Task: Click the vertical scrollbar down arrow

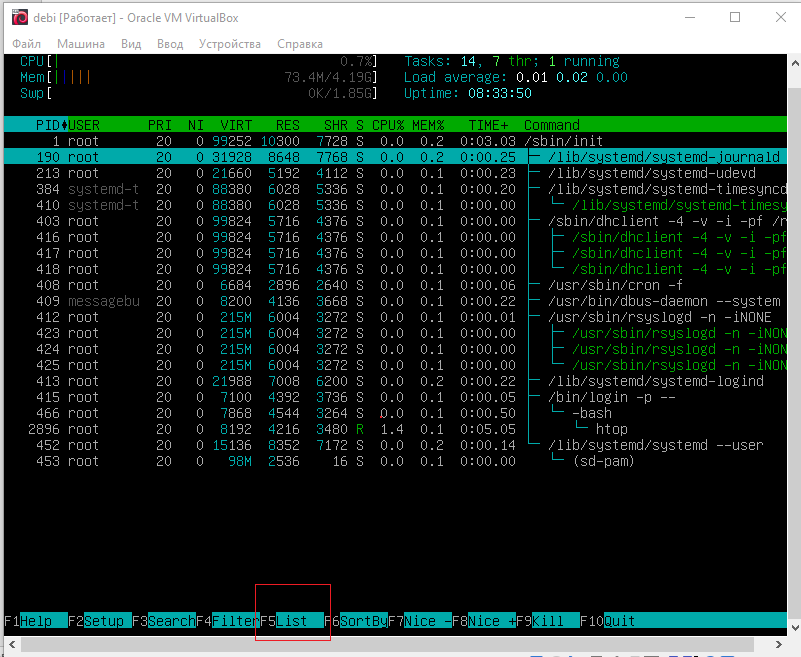Action: click(794, 628)
